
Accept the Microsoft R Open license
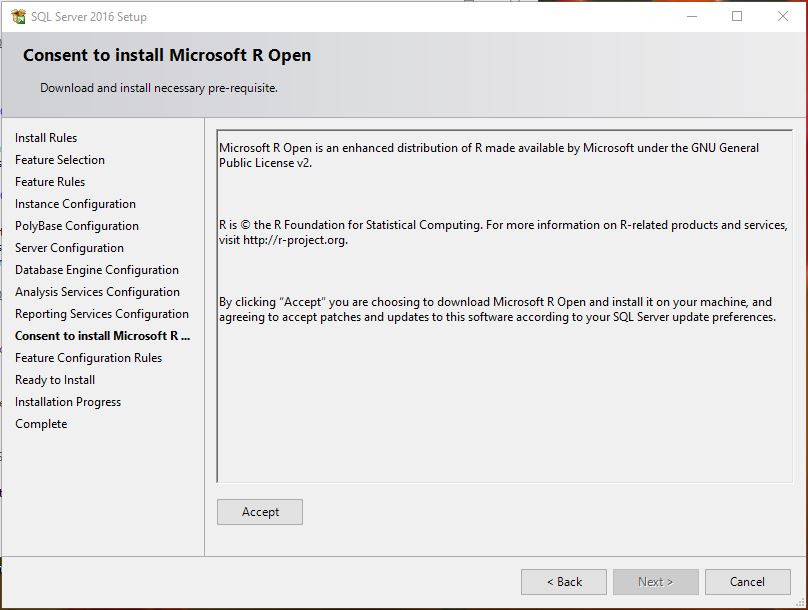(x=259, y=511)
